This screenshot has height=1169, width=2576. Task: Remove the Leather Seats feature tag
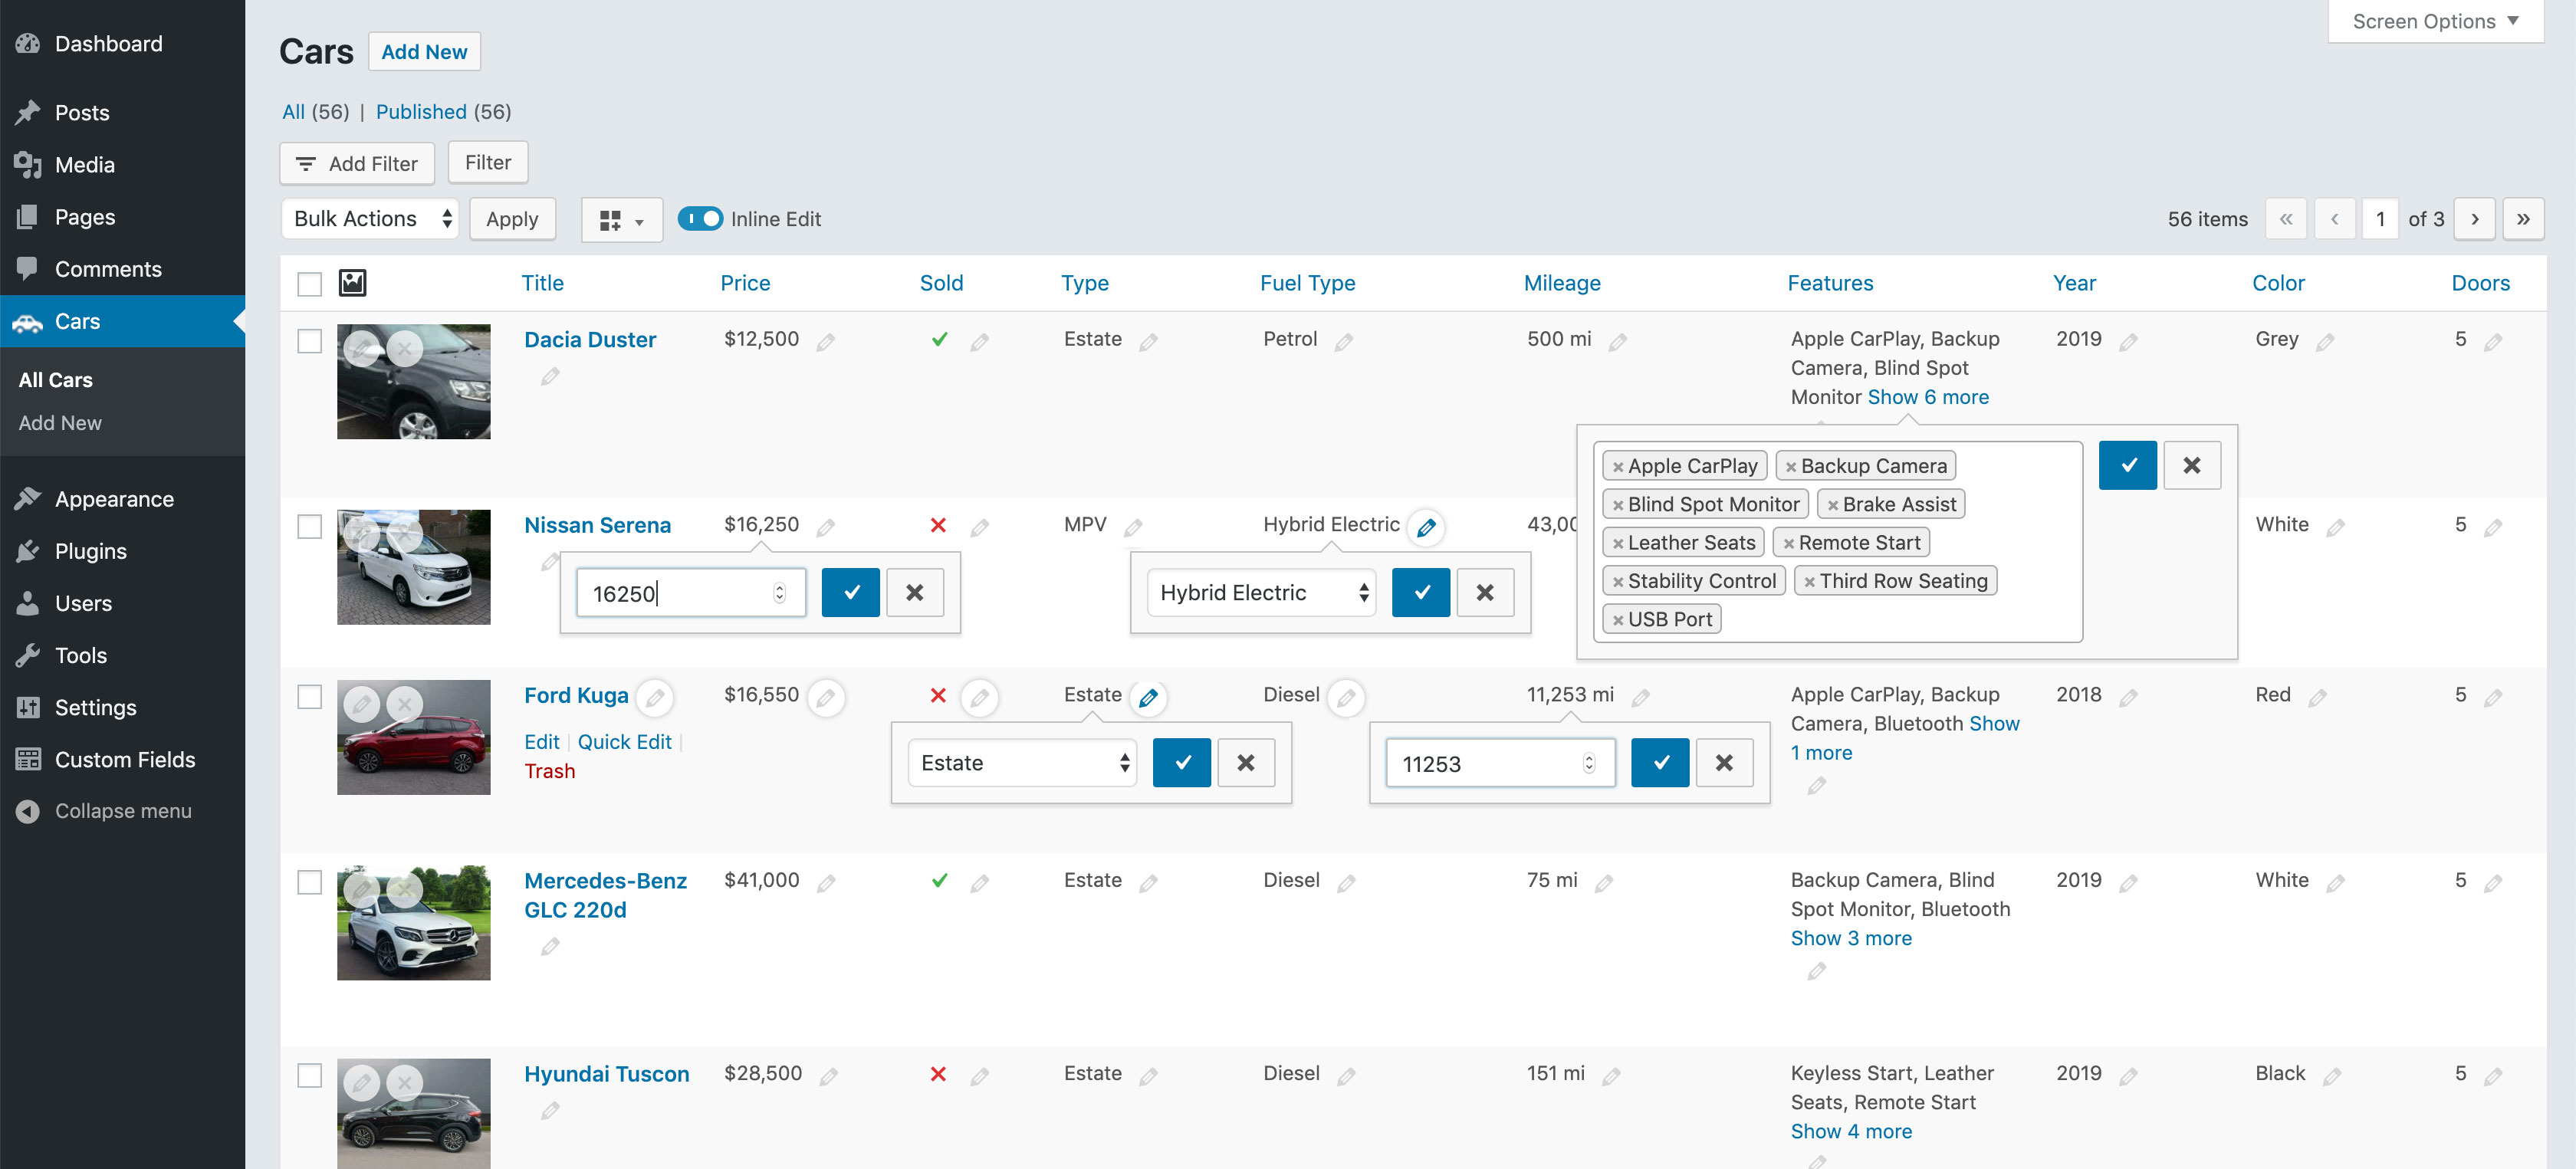pos(1618,542)
